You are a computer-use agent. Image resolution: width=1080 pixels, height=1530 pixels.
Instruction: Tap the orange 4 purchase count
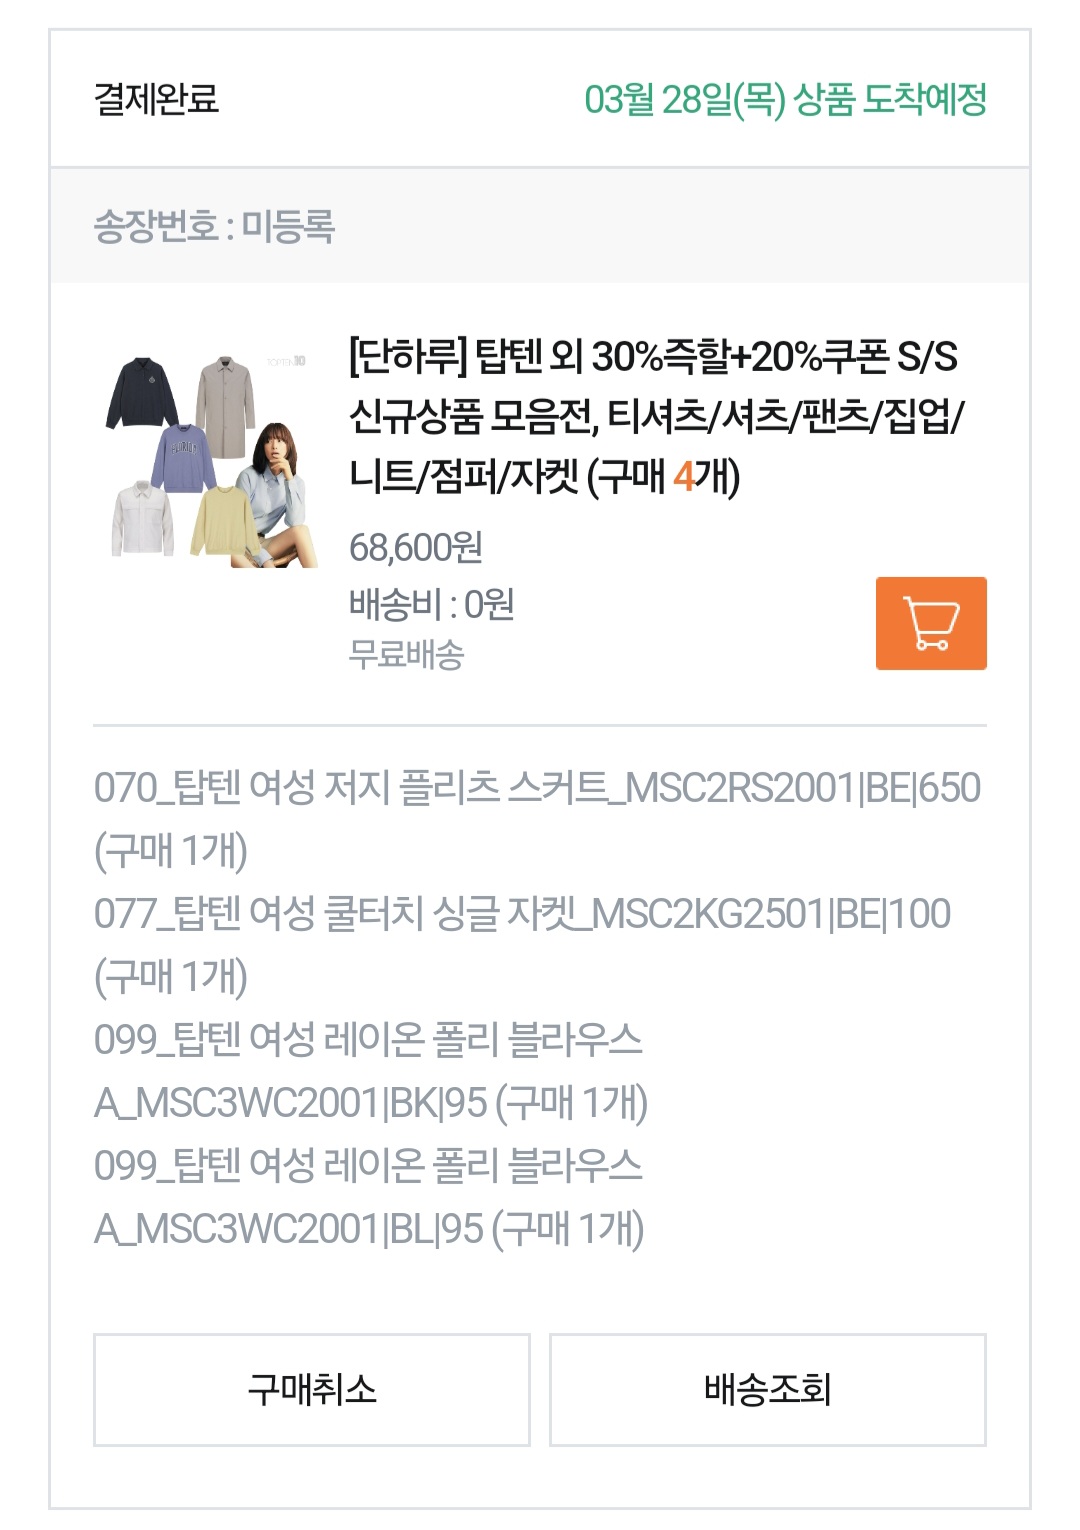(684, 476)
